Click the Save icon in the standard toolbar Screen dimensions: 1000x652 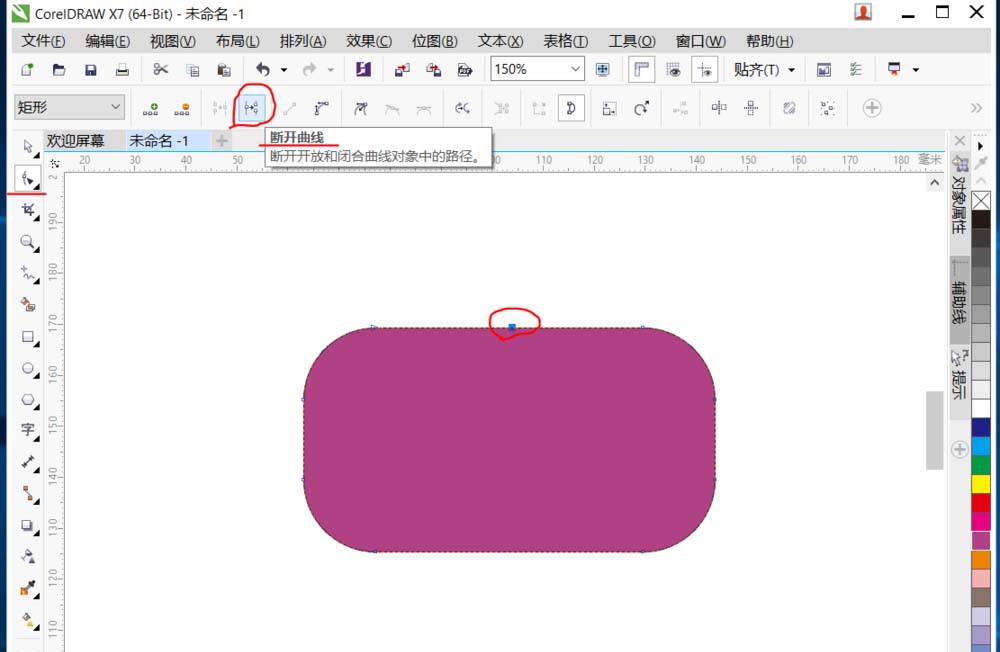click(91, 70)
